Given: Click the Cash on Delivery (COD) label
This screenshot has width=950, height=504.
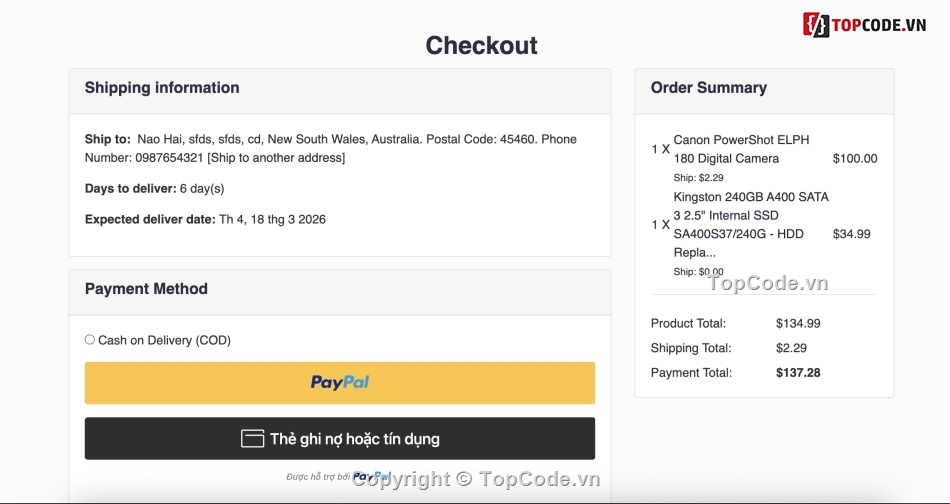Looking at the screenshot, I should click(x=164, y=340).
